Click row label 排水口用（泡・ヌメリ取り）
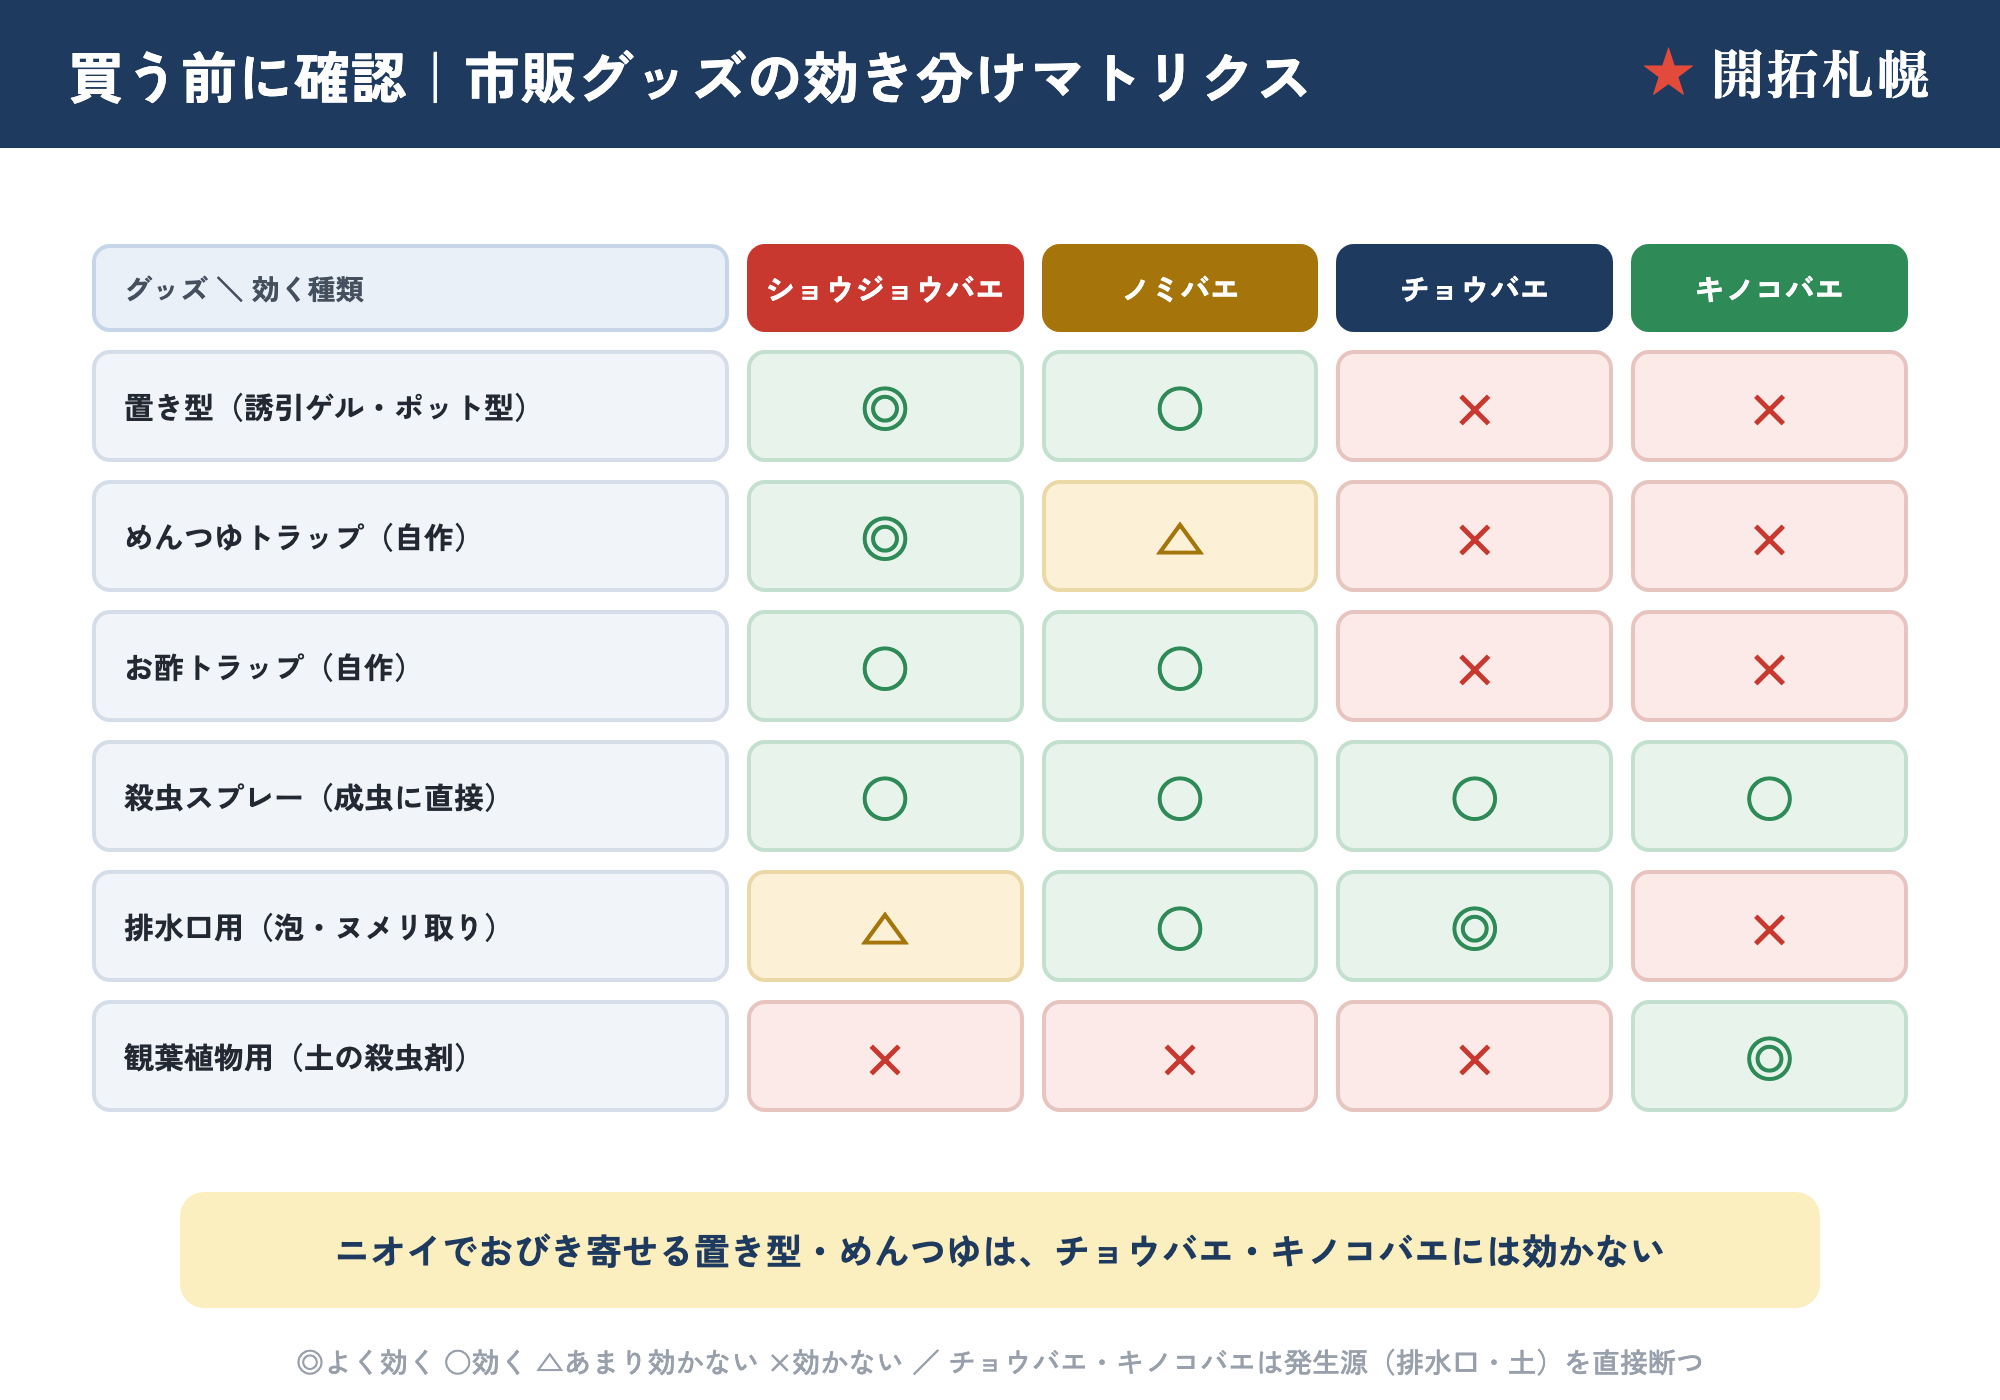2000x1400 pixels. click(410, 926)
